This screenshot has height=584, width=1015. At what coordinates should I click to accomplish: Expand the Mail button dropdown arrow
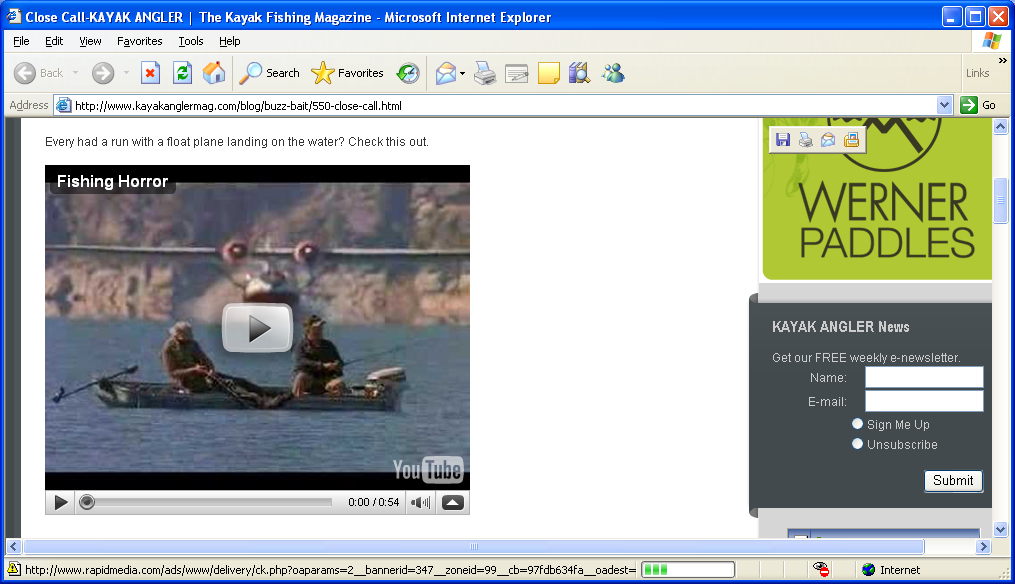462,73
